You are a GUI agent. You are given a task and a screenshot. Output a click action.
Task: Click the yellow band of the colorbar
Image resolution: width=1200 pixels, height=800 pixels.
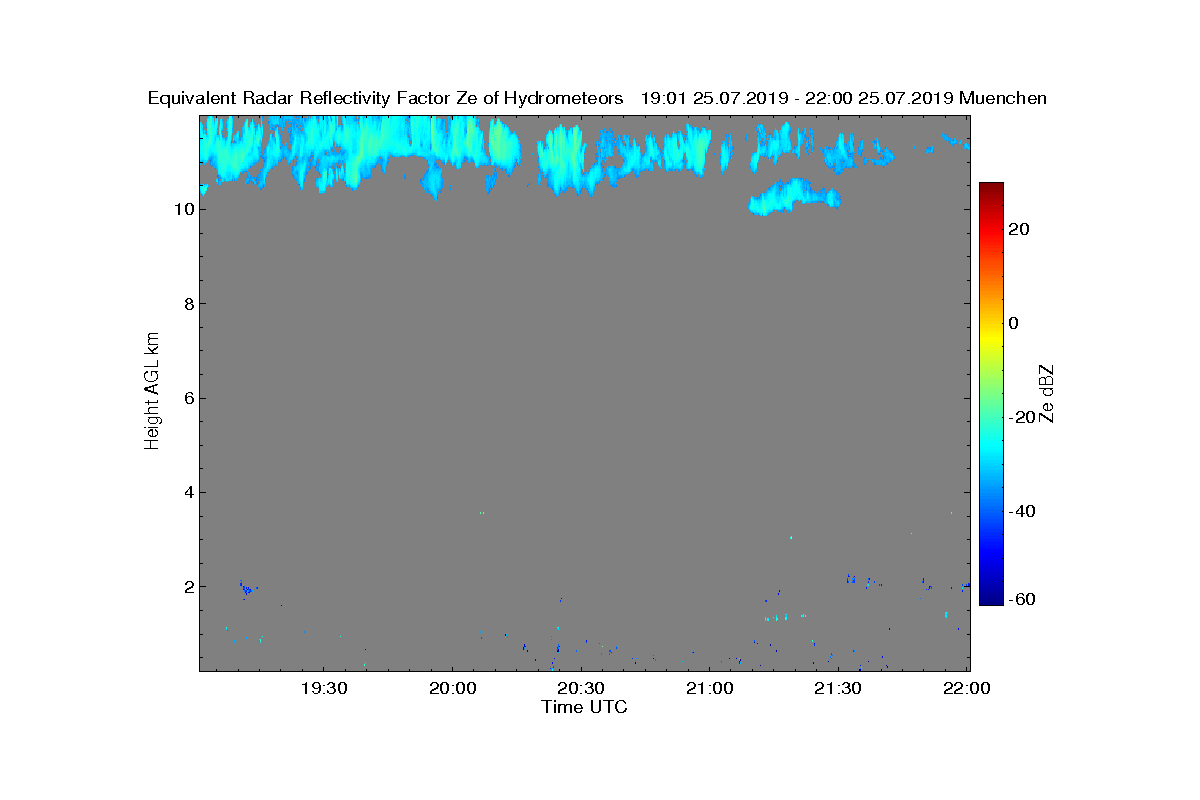[x=991, y=340]
